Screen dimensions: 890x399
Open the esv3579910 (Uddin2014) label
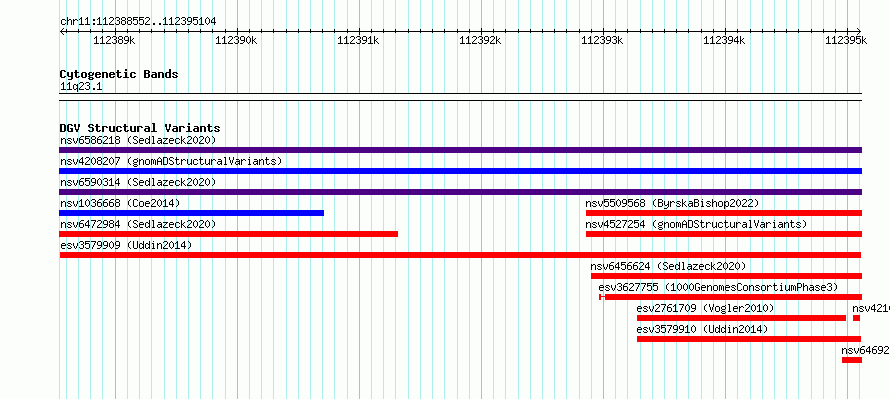[702, 329]
